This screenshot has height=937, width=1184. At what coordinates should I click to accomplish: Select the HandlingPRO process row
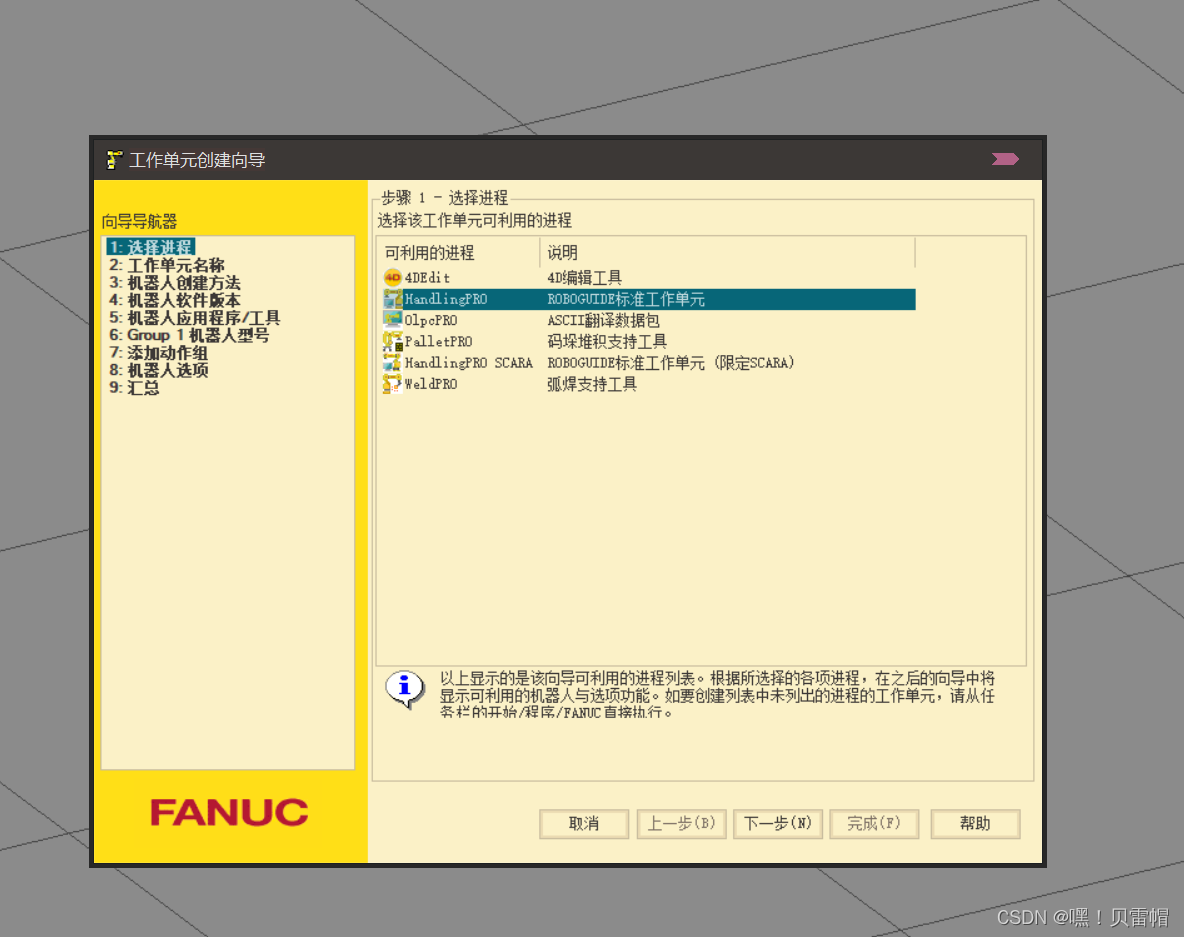point(649,299)
